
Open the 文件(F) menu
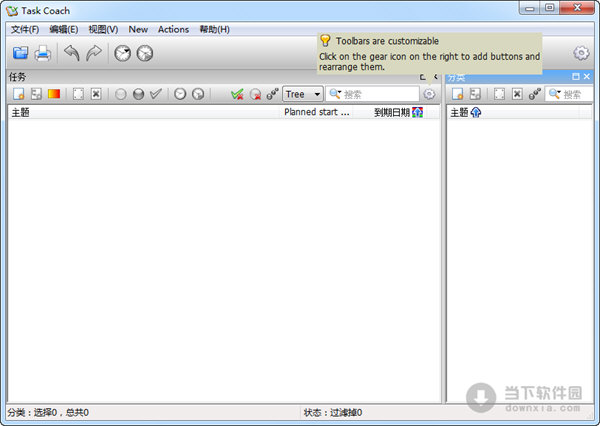tap(25, 29)
